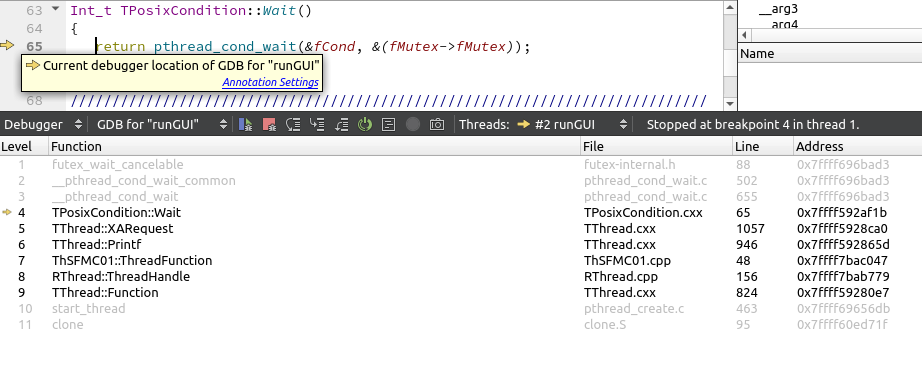Click the fCond argument in line 65
The width and height of the screenshot is (922, 381).
tap(334, 46)
